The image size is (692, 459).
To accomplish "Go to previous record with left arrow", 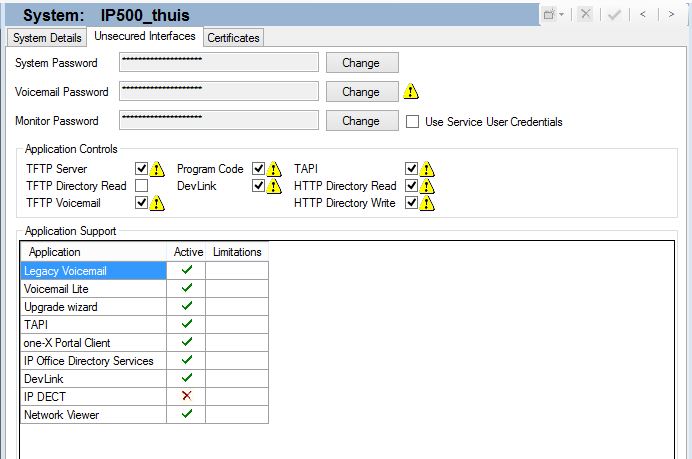I will (643, 15).
